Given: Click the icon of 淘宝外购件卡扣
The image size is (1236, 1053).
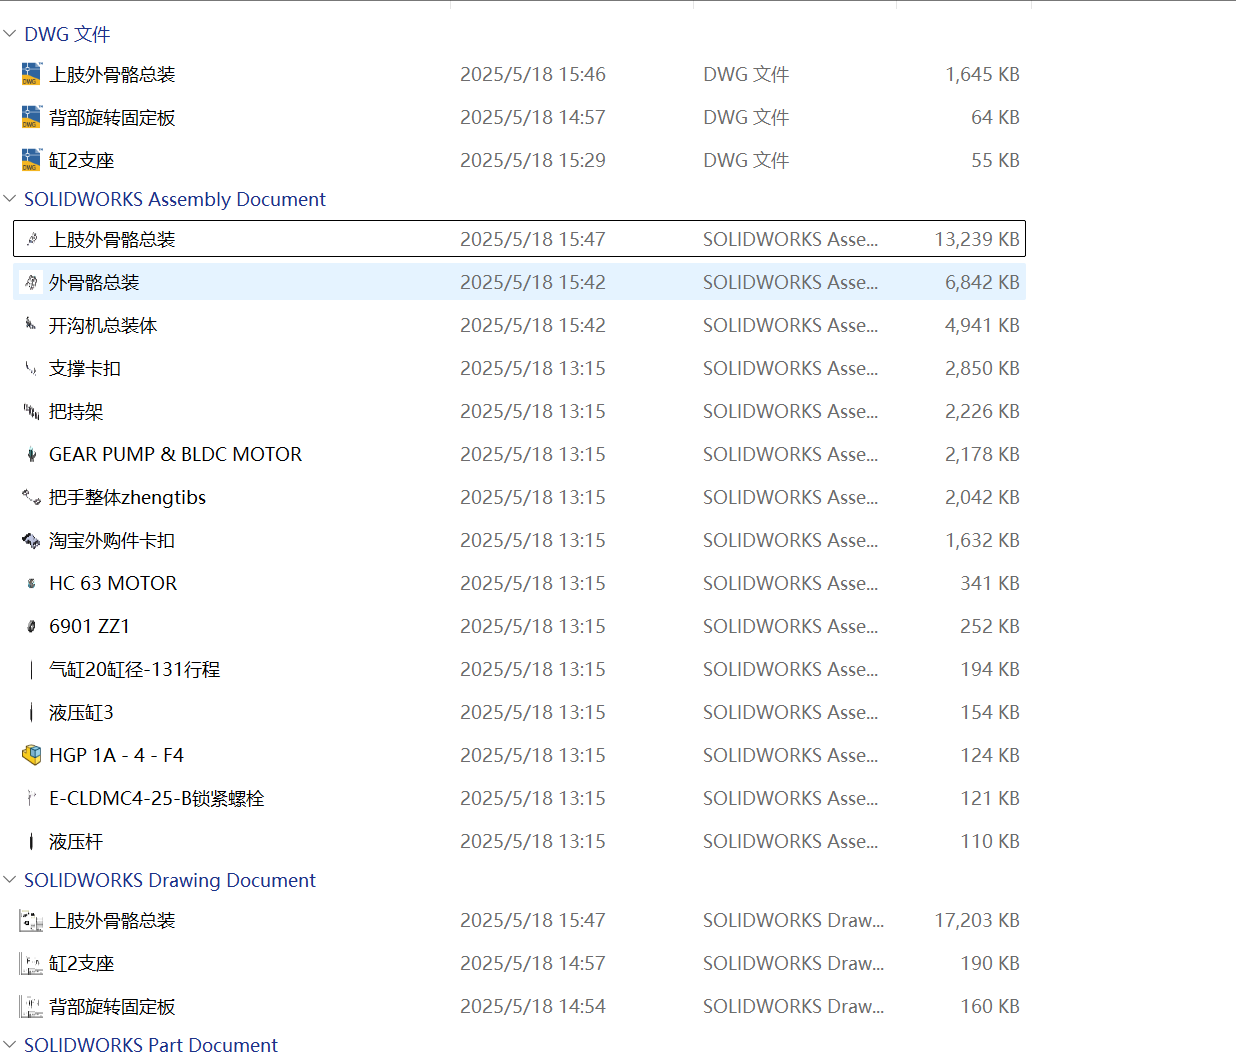Looking at the screenshot, I should pyautogui.click(x=31, y=540).
